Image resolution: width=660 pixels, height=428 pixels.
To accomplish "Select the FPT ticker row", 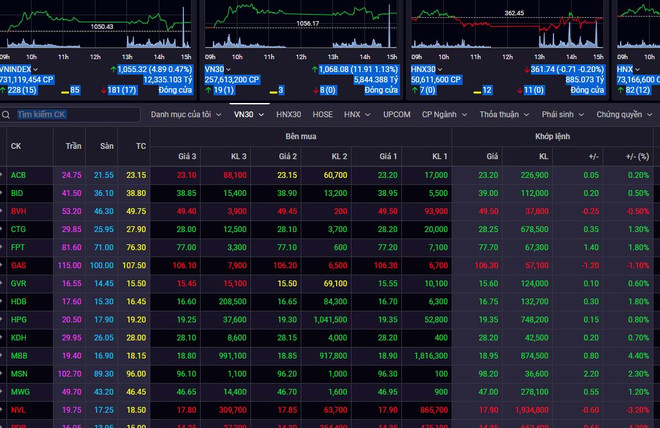I will point(17,247).
